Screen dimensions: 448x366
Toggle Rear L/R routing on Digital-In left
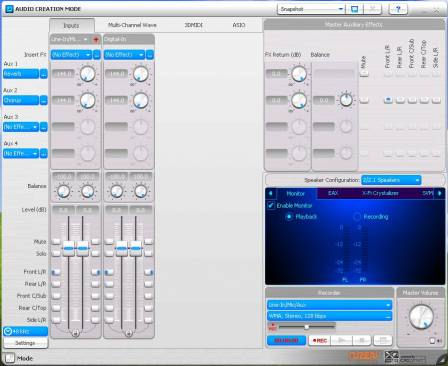coord(109,284)
